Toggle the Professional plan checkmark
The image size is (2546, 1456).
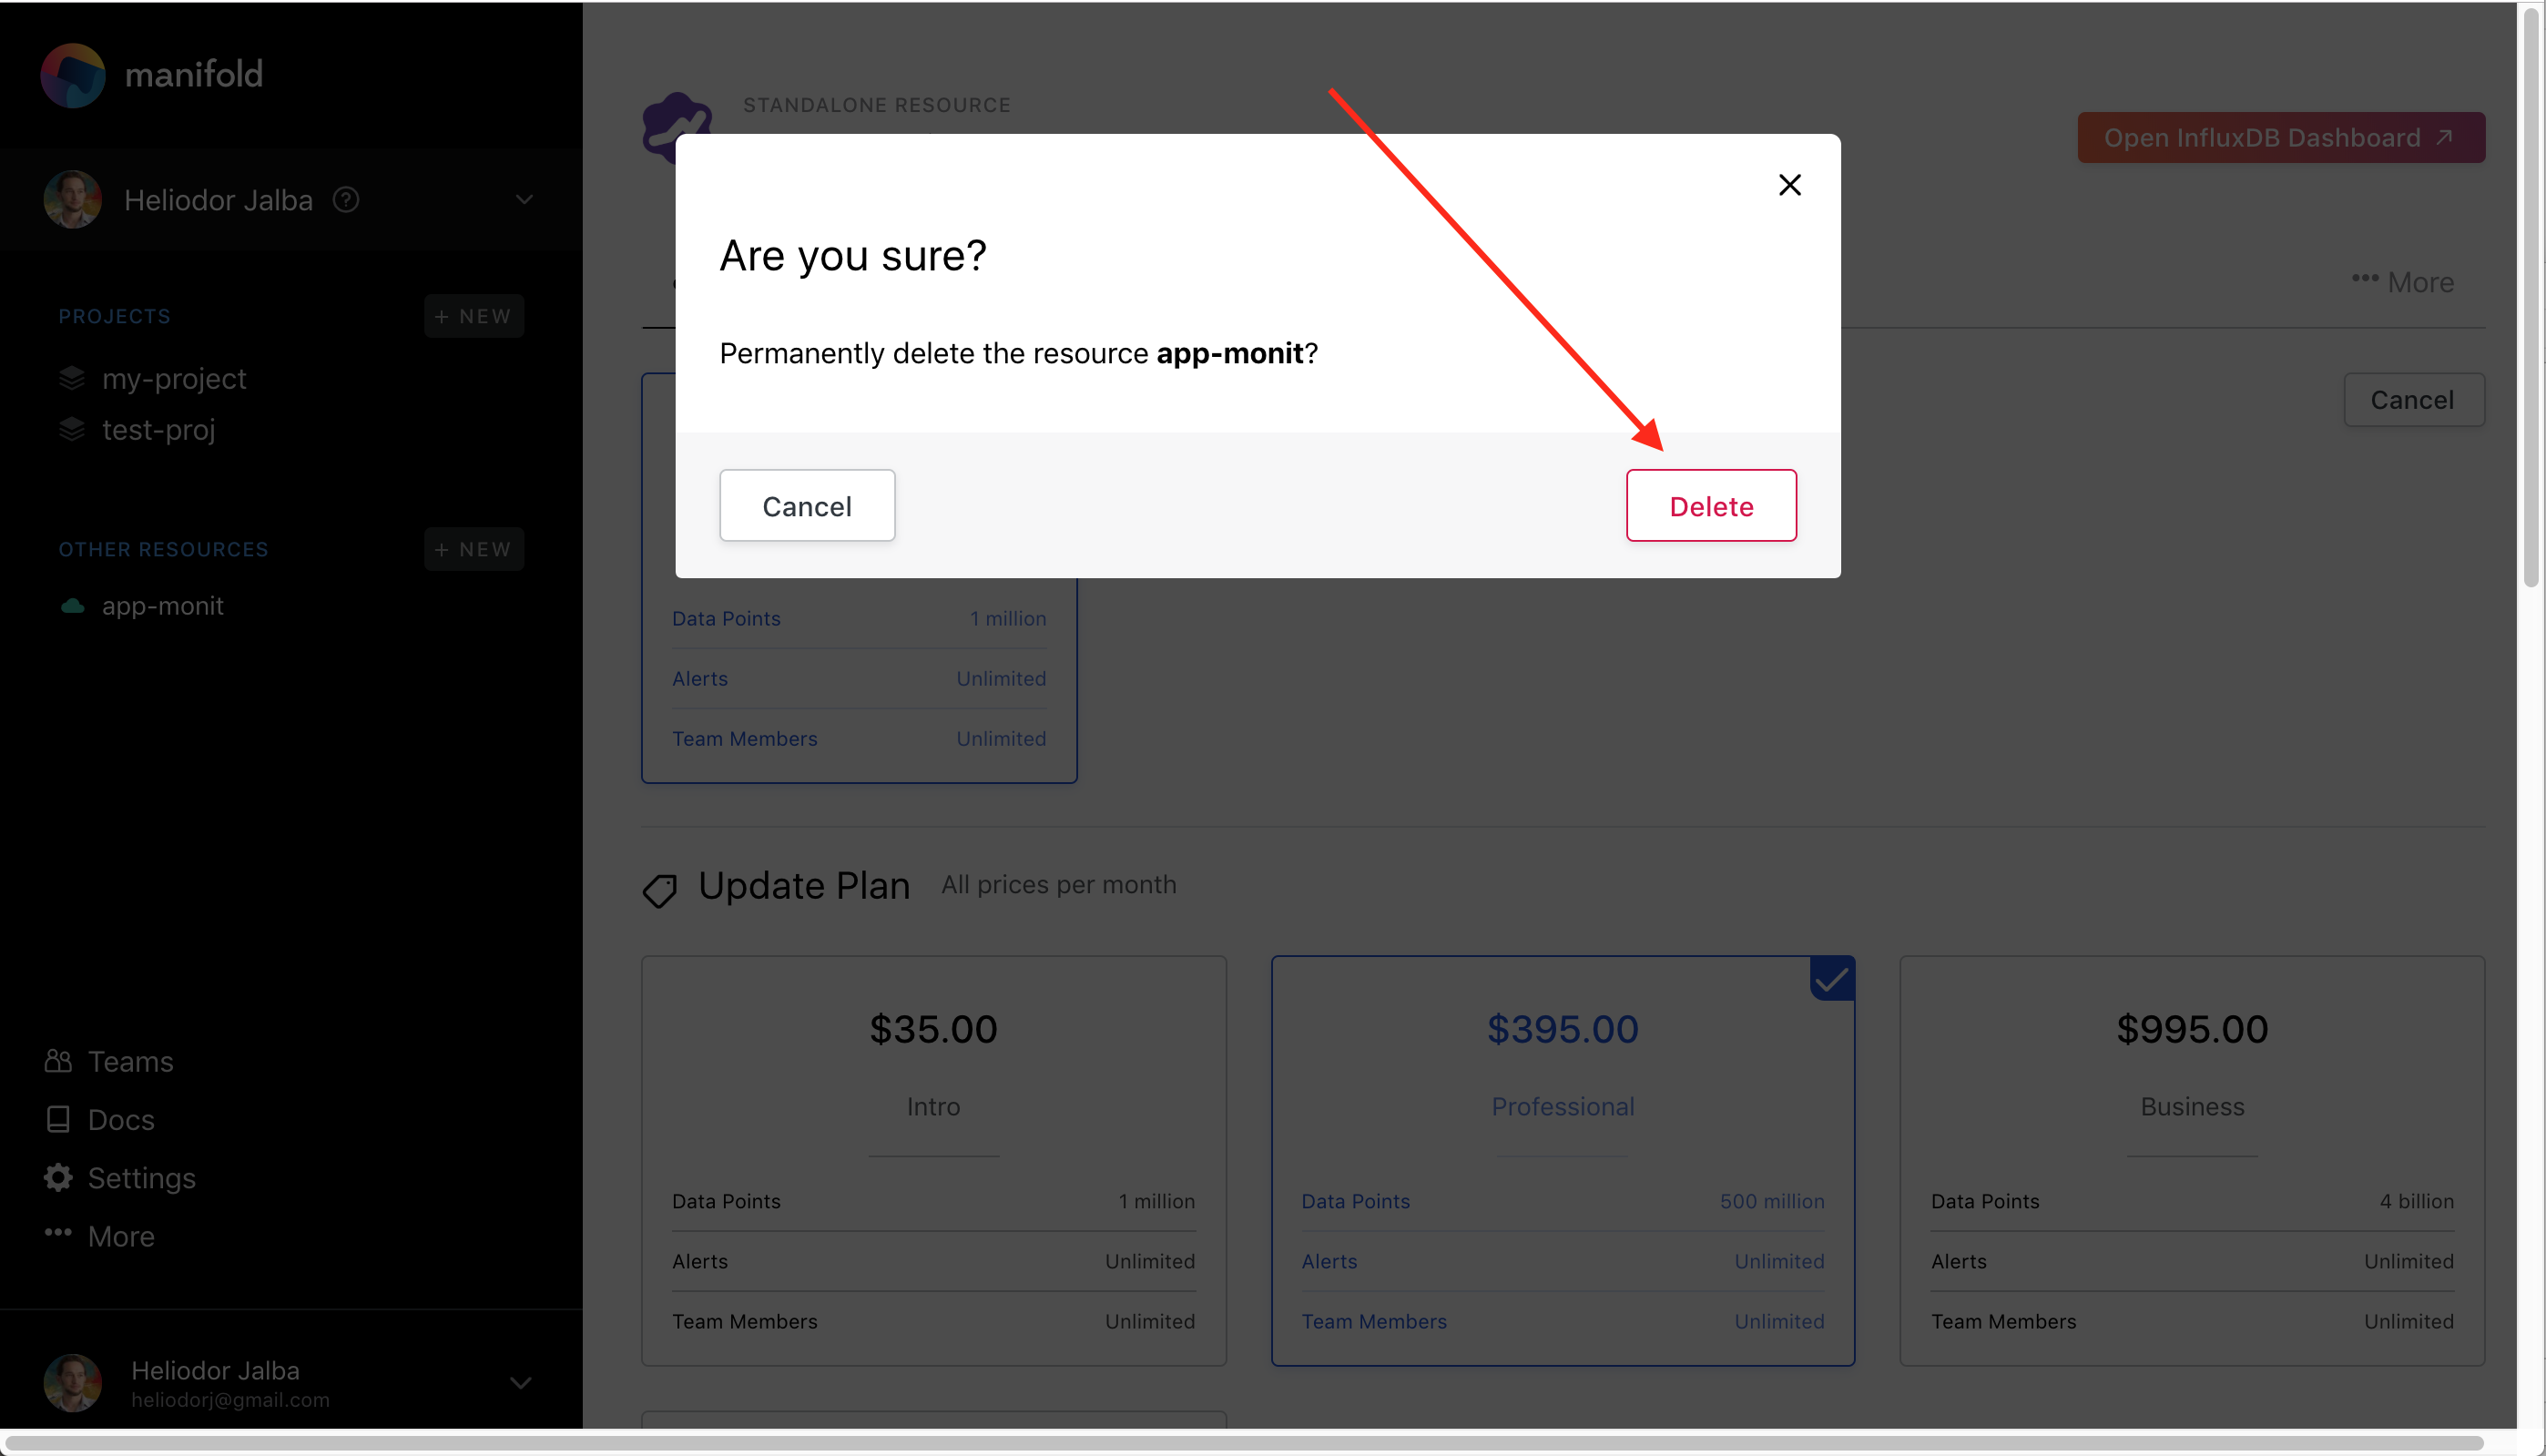pos(1832,979)
